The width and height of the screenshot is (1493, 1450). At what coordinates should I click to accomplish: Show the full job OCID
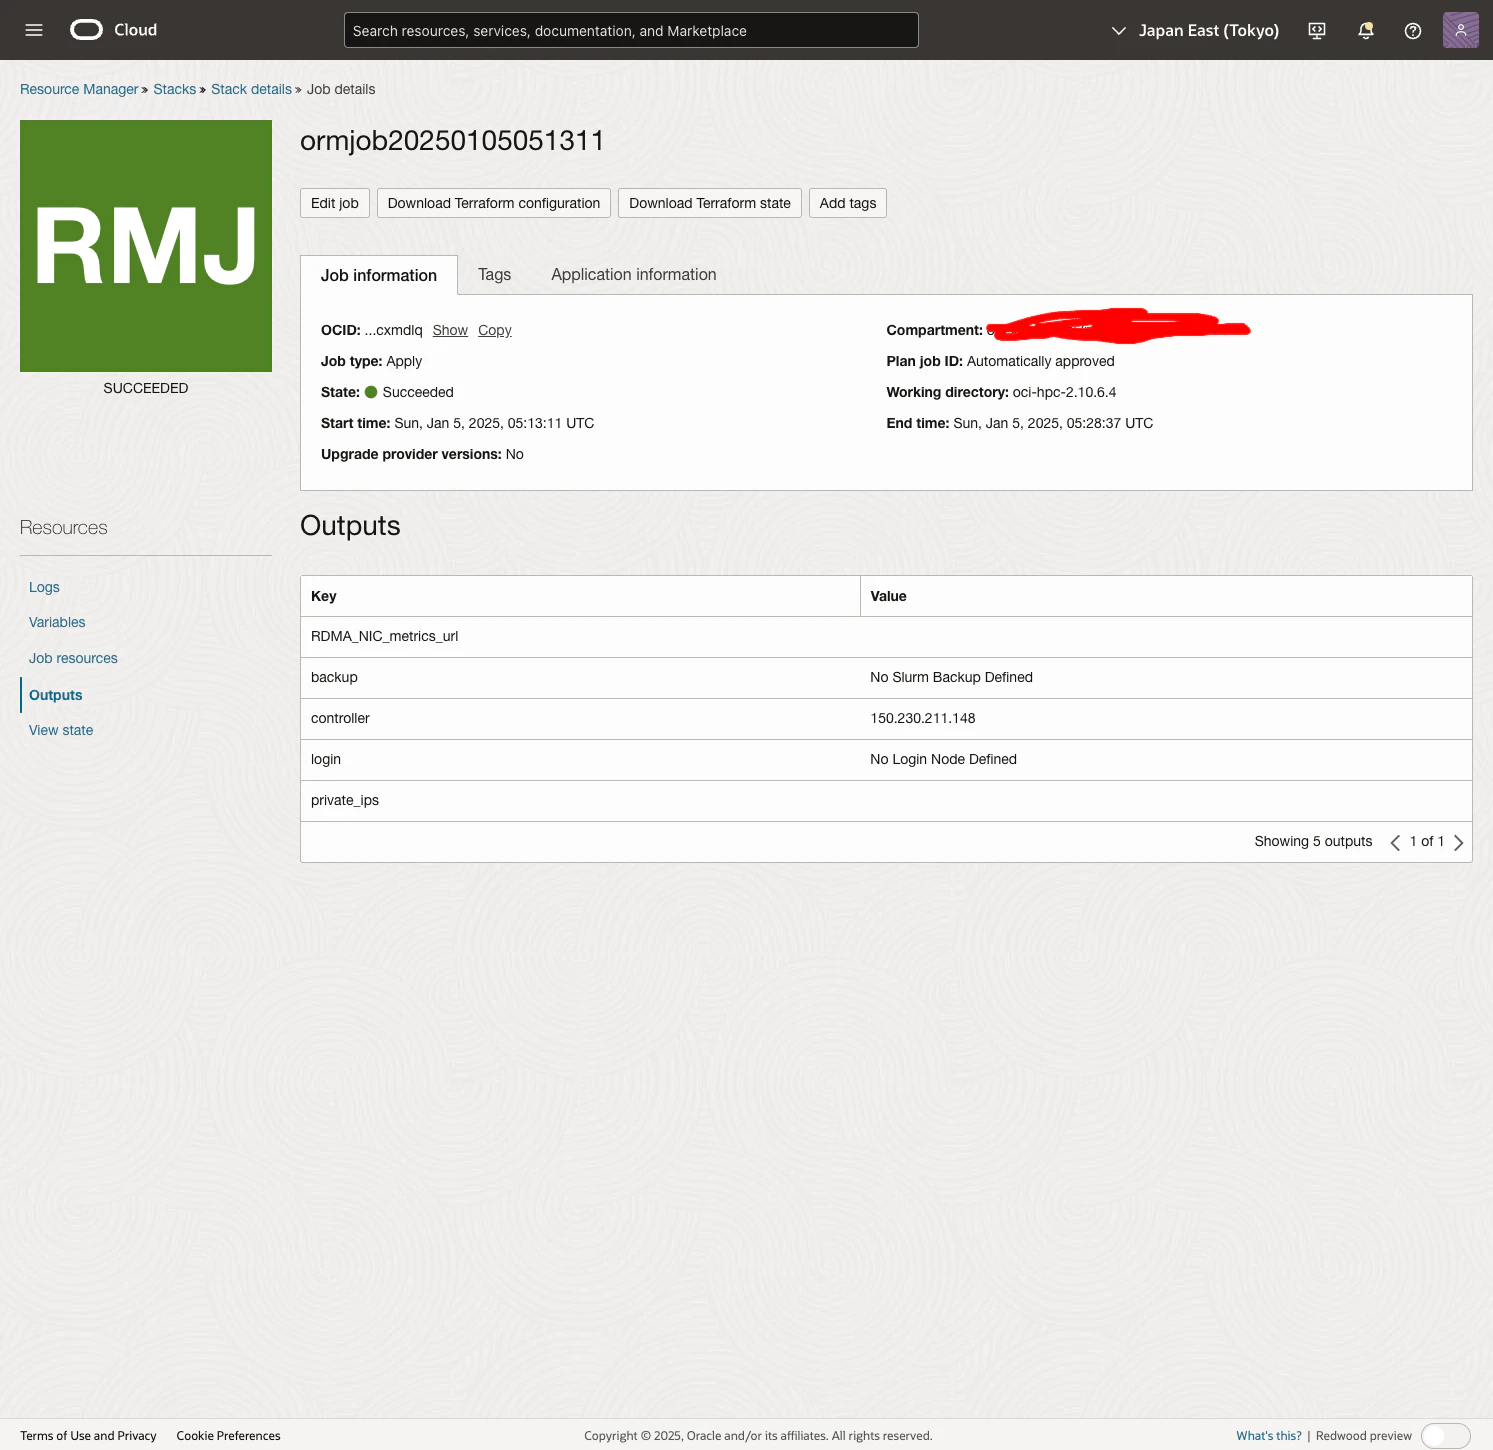click(450, 330)
